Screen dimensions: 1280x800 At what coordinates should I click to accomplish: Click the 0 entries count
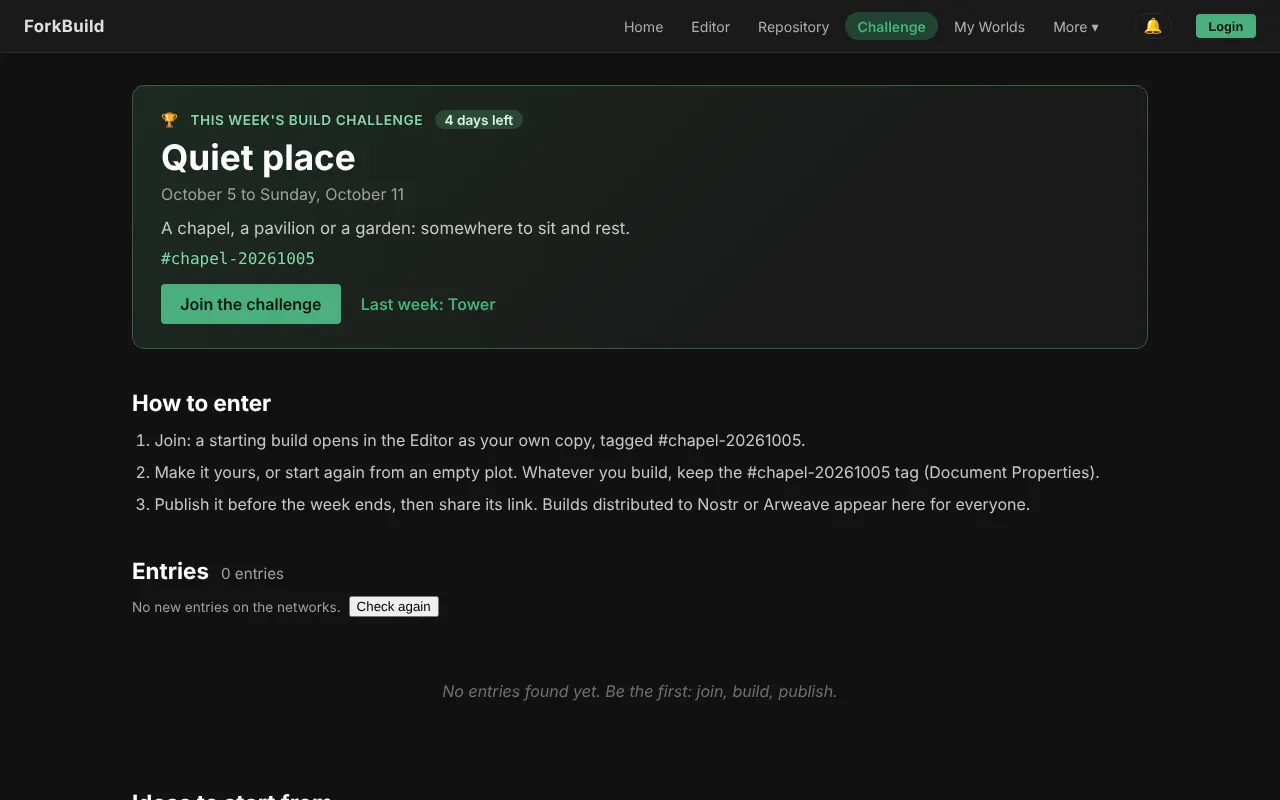[x=252, y=573]
